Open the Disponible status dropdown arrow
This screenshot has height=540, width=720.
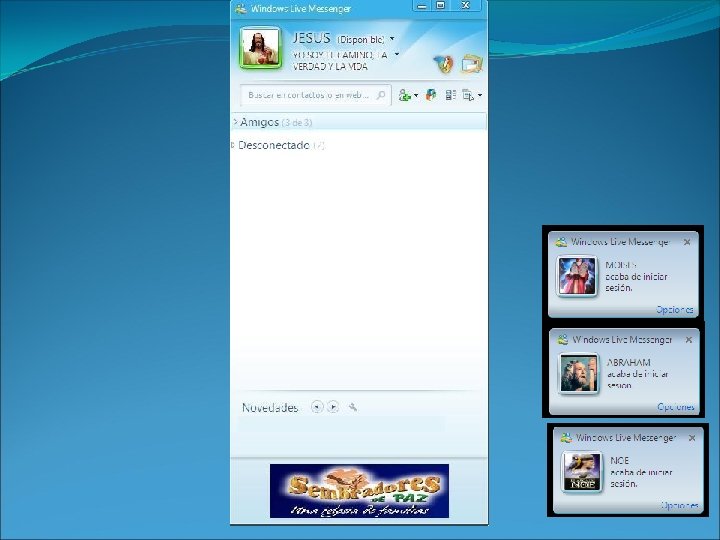[x=392, y=39]
